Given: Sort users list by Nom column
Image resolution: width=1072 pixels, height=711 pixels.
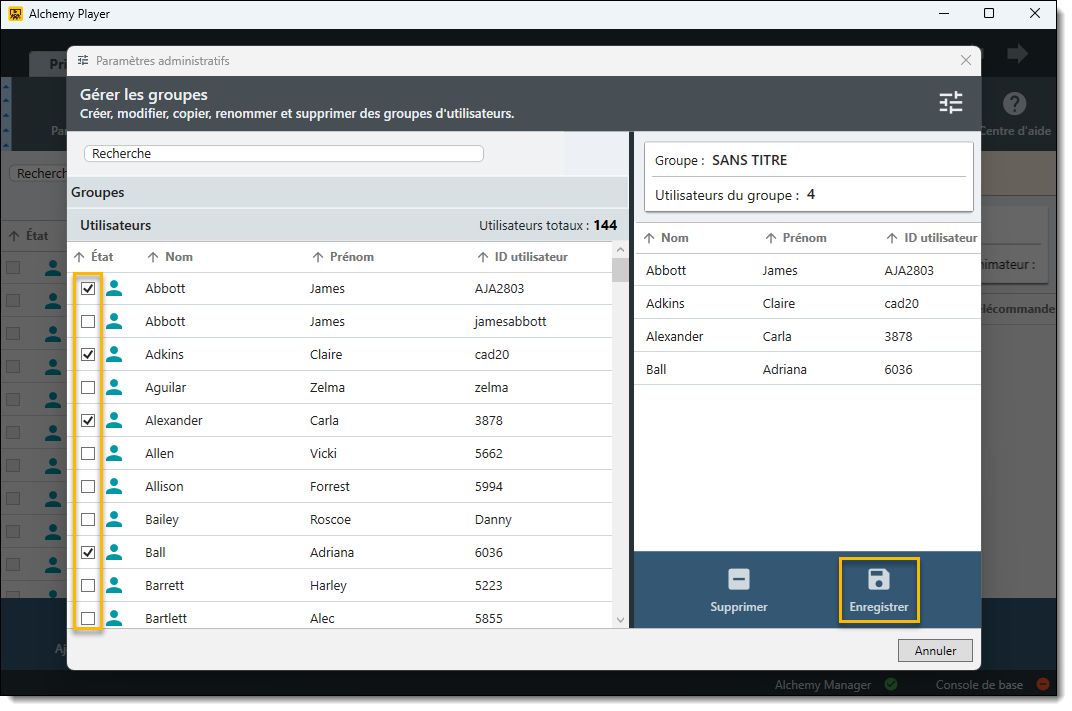Looking at the screenshot, I should 178,257.
